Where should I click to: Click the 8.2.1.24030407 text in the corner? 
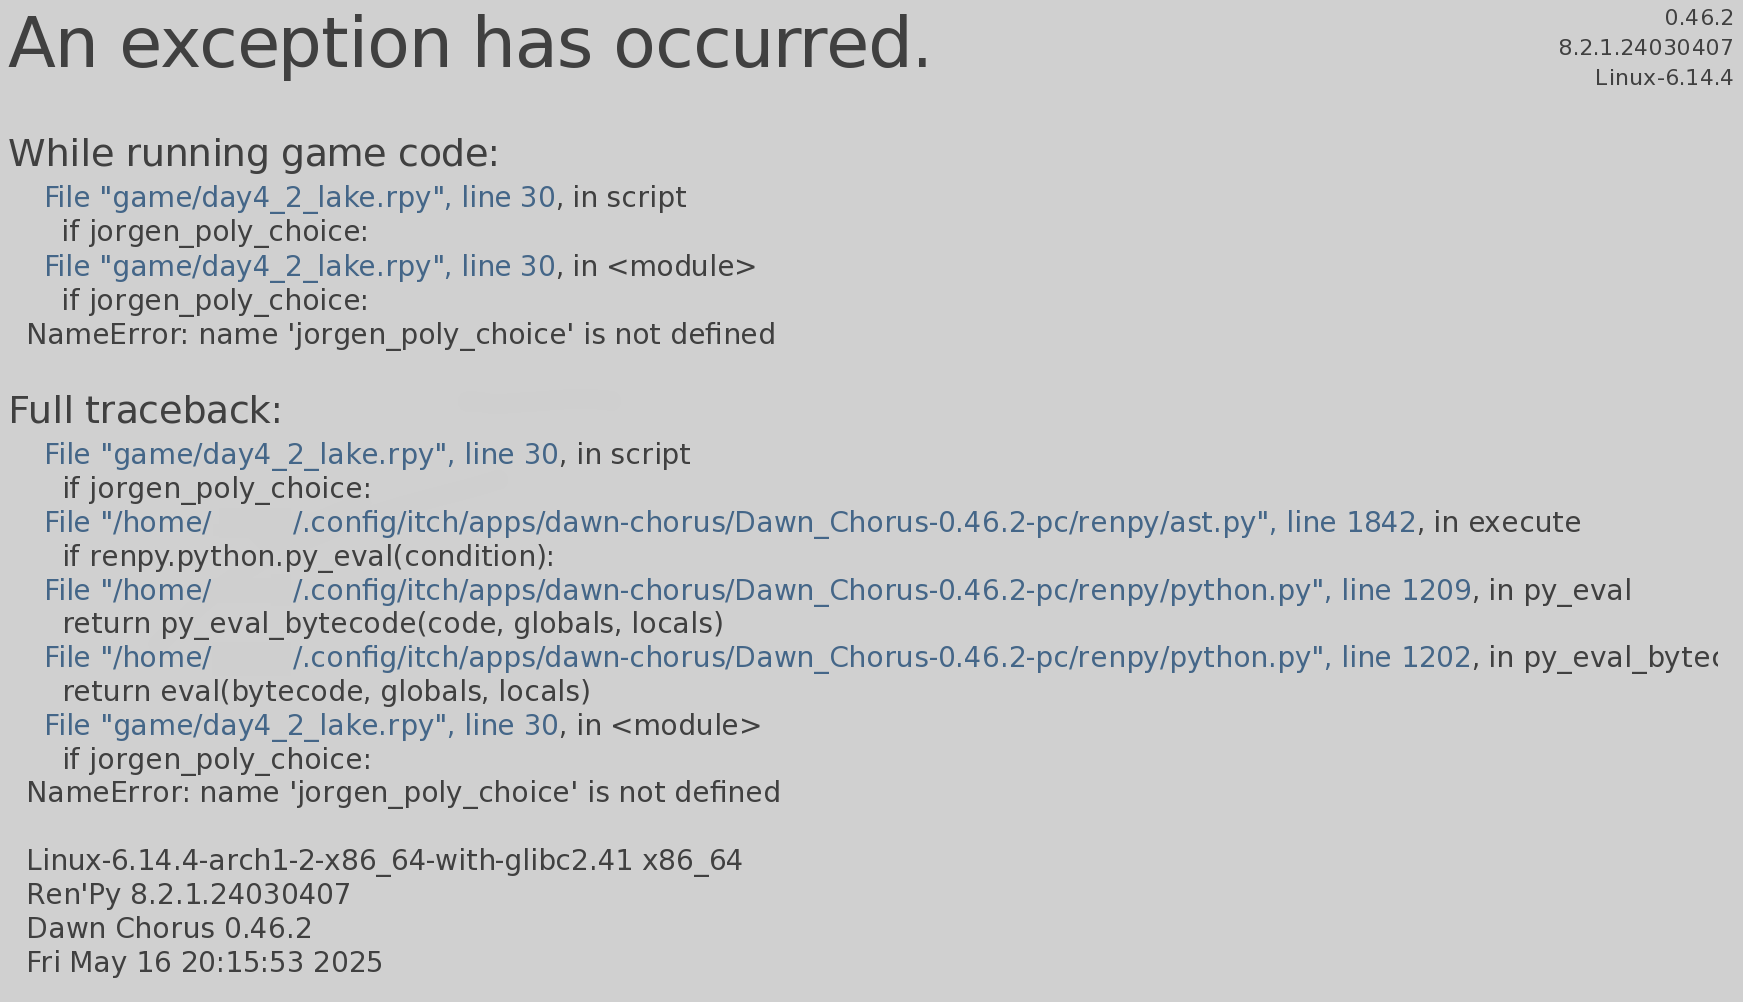pos(1645,48)
